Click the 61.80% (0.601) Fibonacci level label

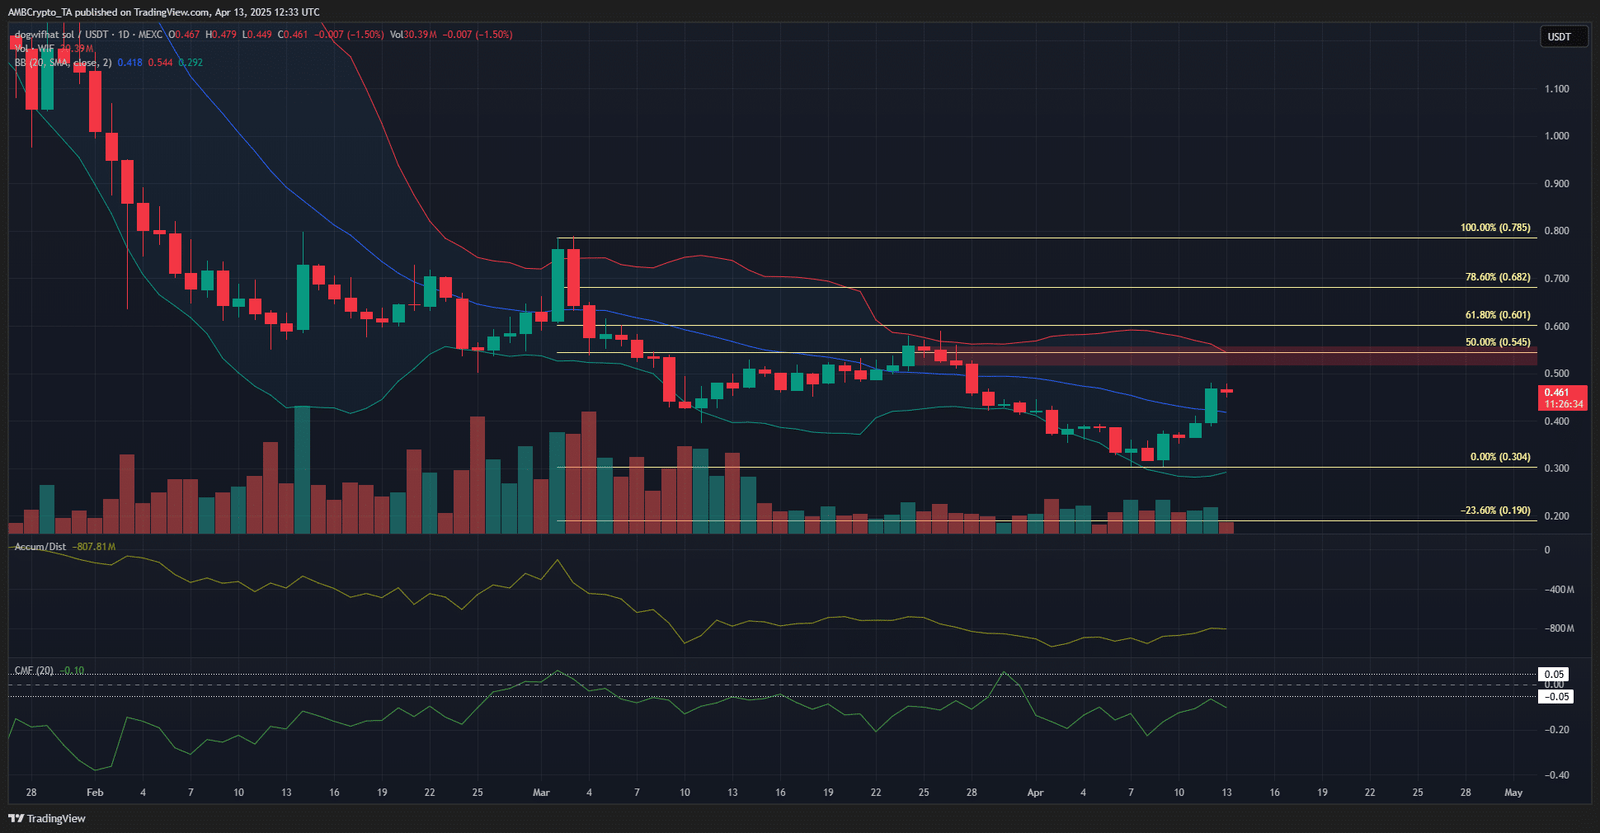coord(1497,315)
